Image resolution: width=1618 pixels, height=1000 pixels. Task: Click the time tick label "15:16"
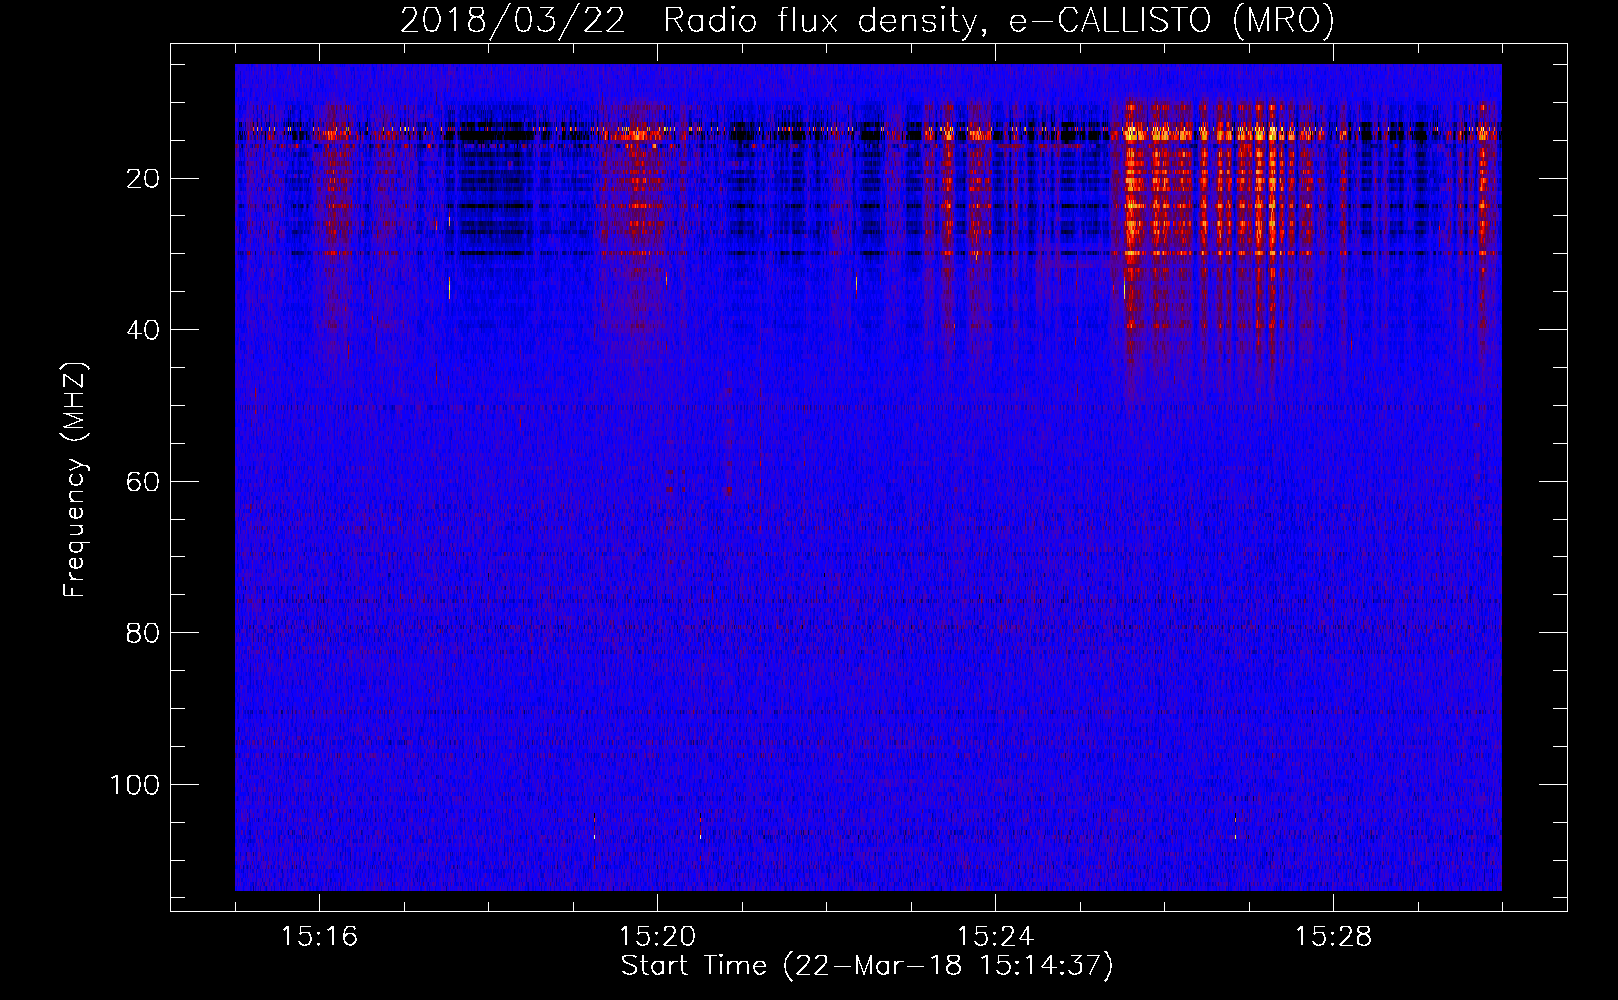320,937
